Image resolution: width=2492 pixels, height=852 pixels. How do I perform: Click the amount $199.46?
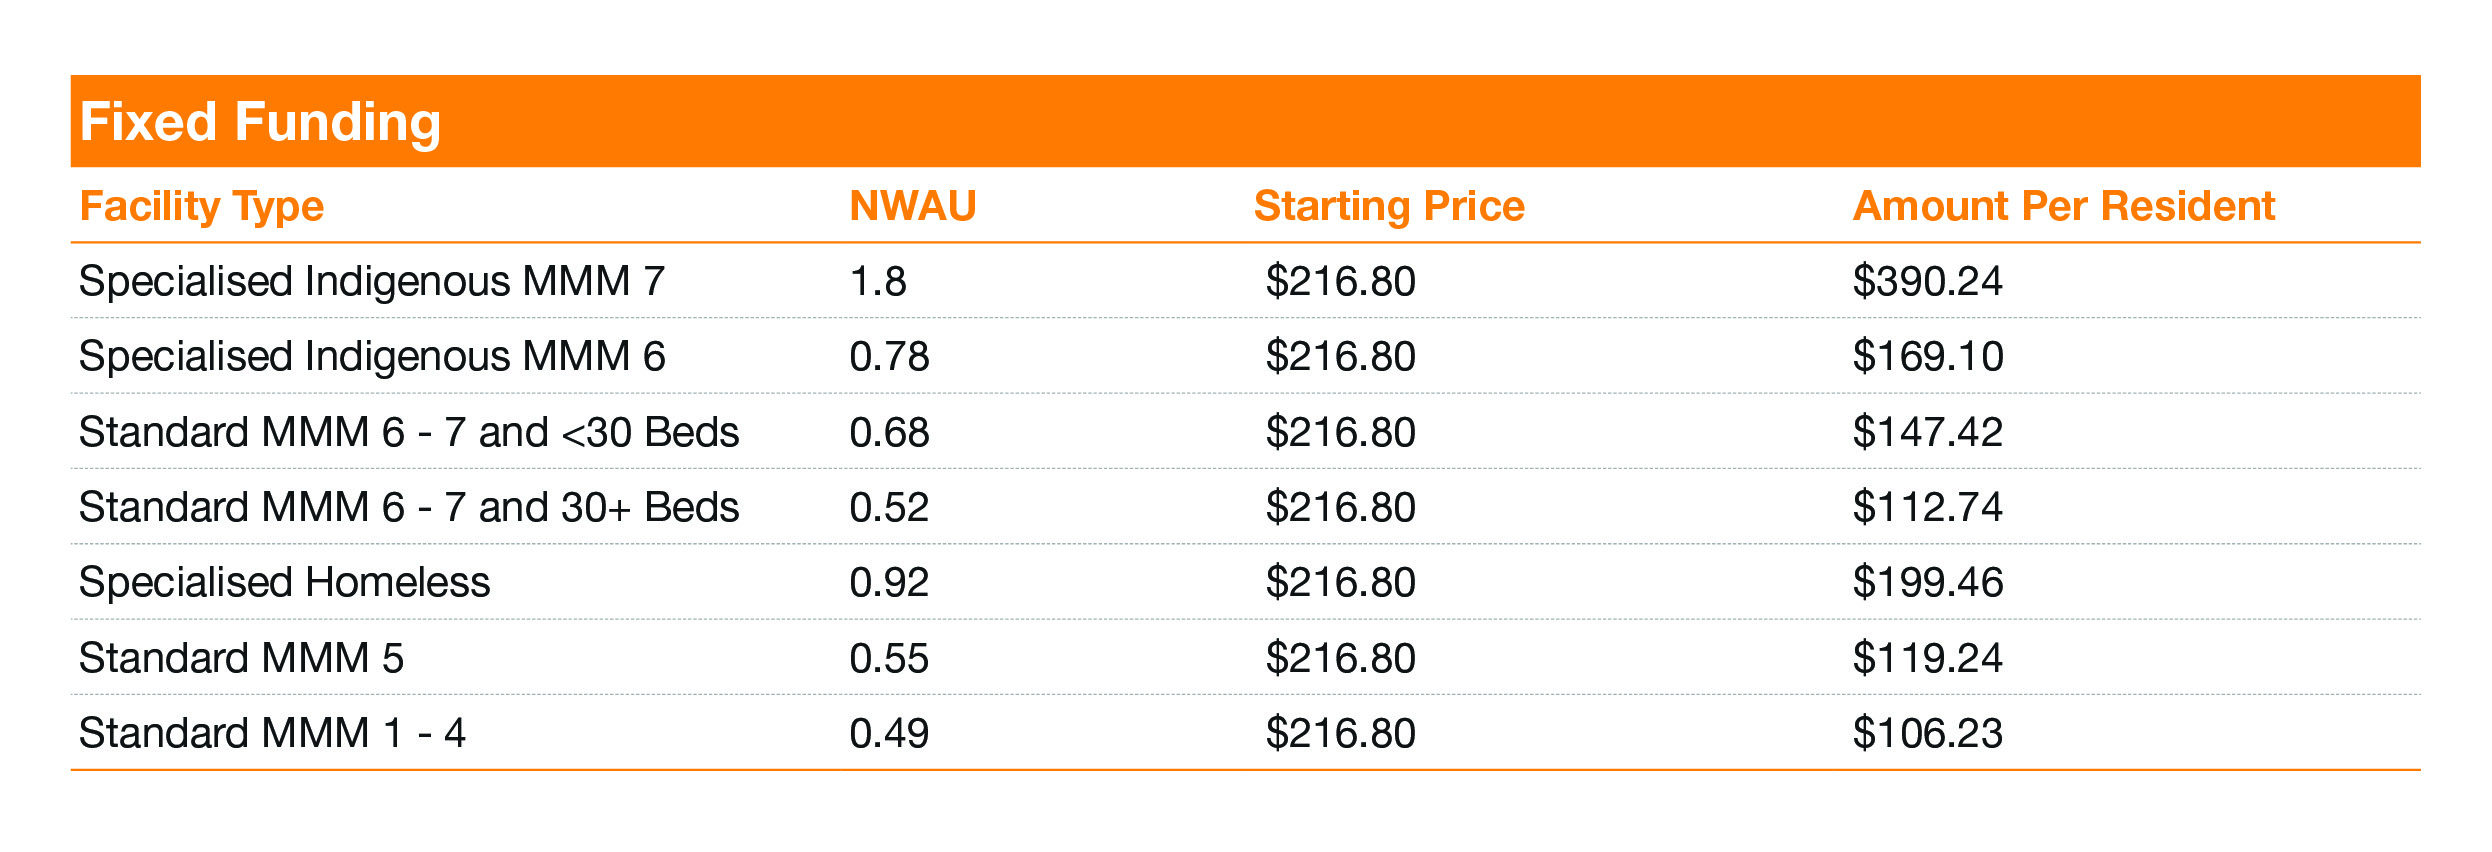pos(1928,582)
